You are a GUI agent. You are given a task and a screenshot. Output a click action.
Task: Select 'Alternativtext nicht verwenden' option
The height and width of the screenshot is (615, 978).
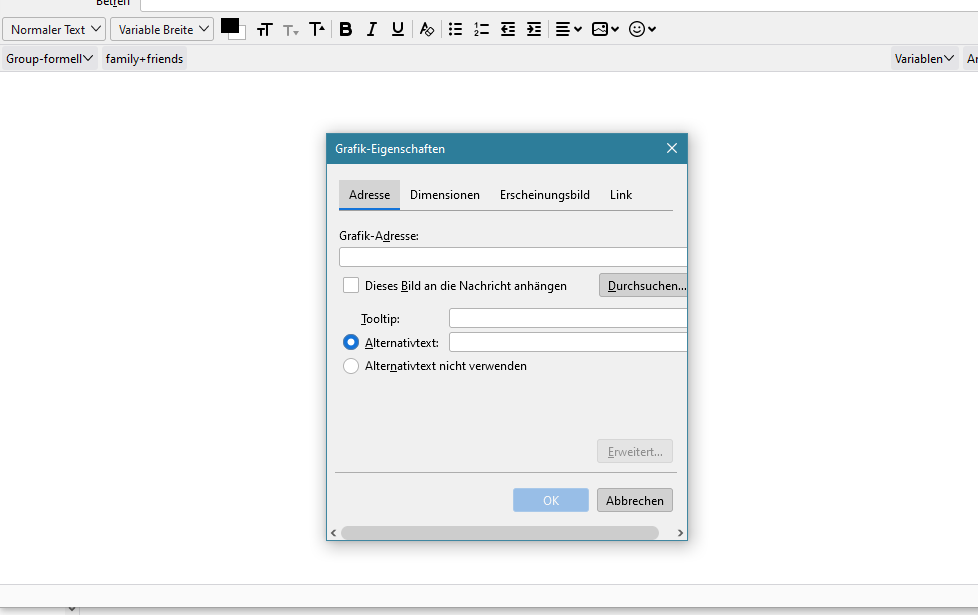click(351, 366)
